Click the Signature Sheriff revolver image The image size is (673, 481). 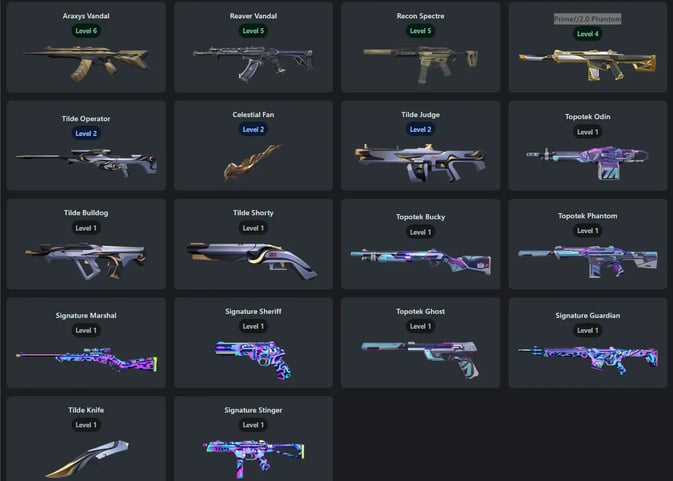tap(253, 360)
